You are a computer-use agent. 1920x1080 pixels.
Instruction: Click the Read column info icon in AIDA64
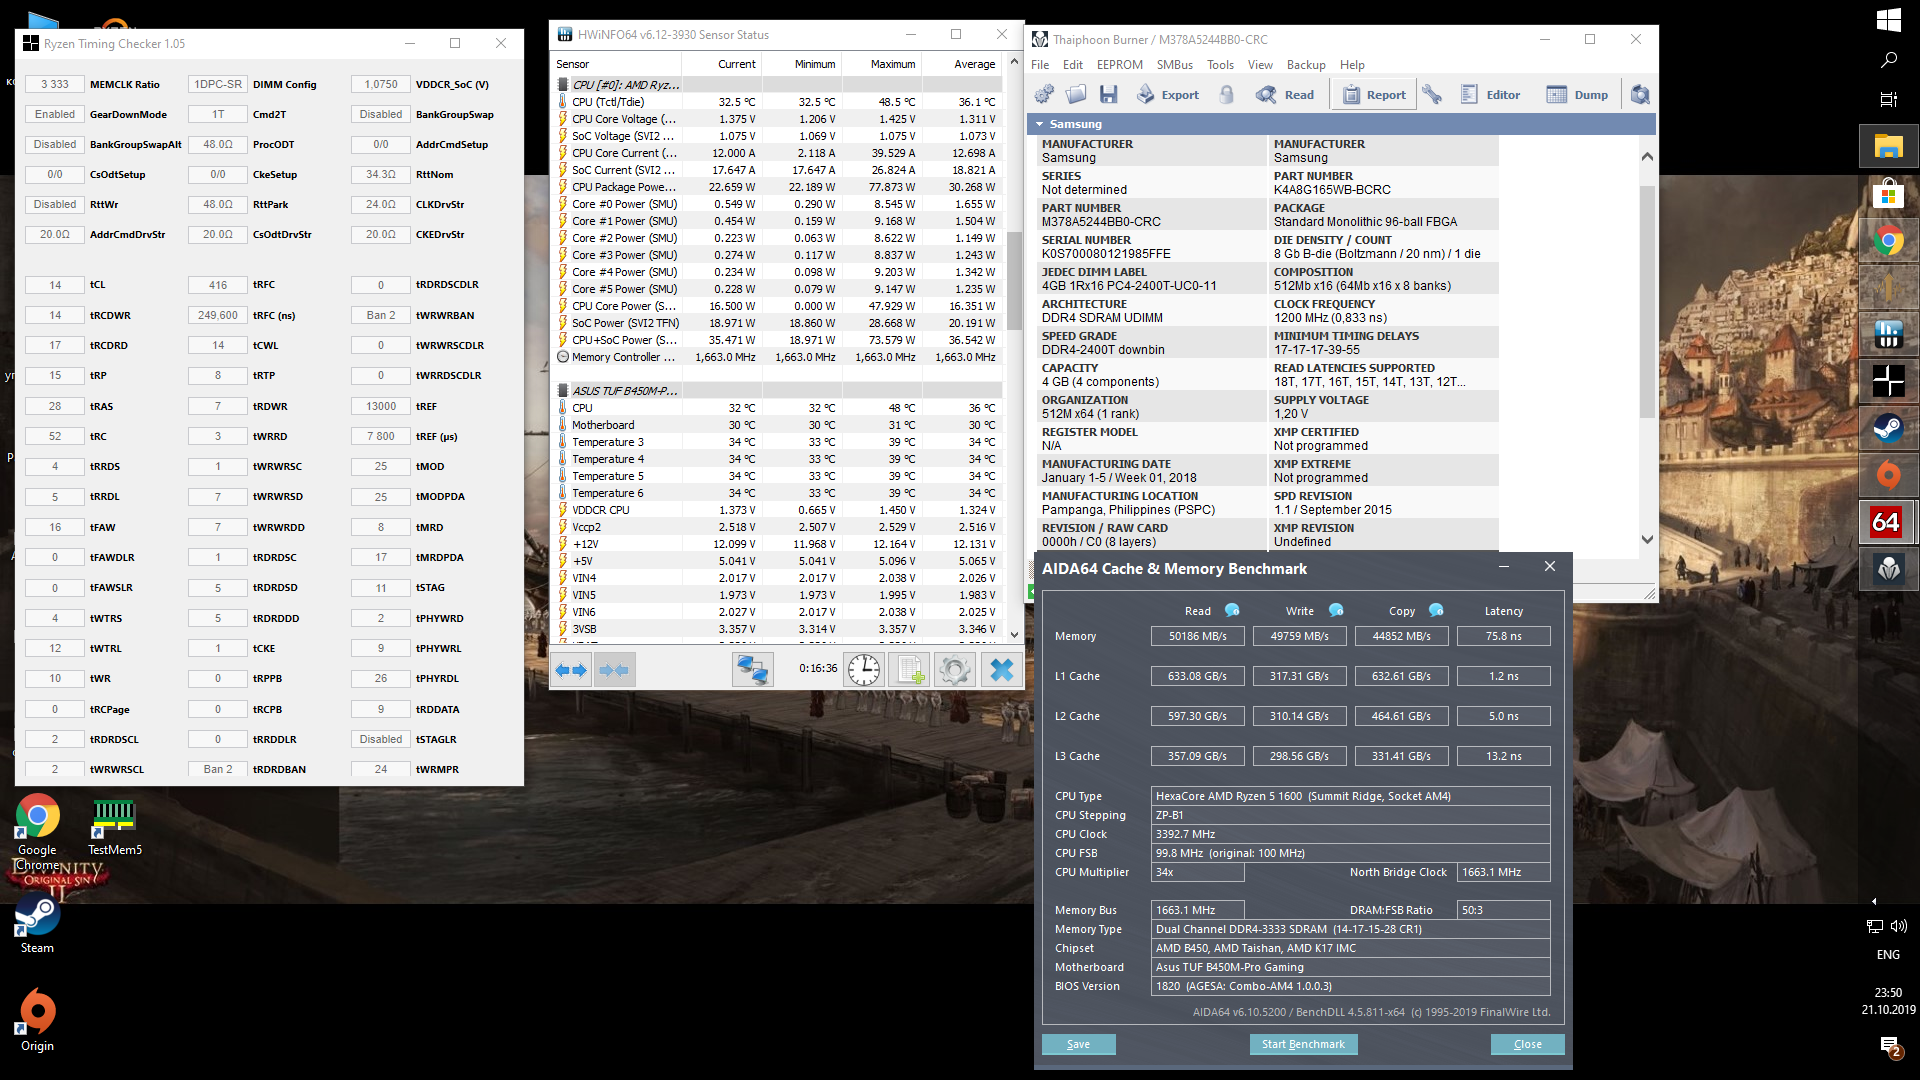click(1232, 610)
